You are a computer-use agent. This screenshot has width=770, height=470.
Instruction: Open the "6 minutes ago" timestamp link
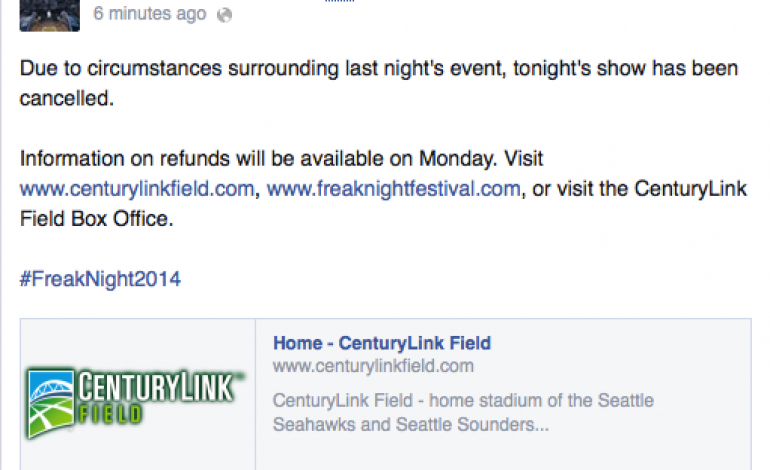(150, 14)
